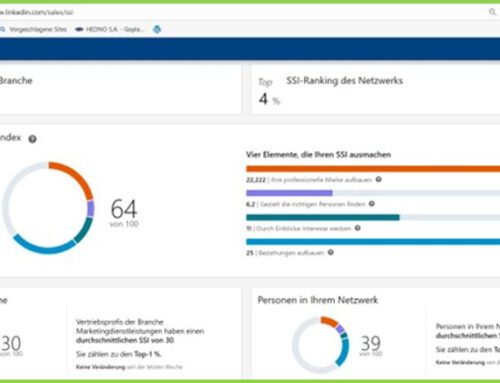Click info icon next to Einblicke Interesse wecken

[x=357, y=228]
